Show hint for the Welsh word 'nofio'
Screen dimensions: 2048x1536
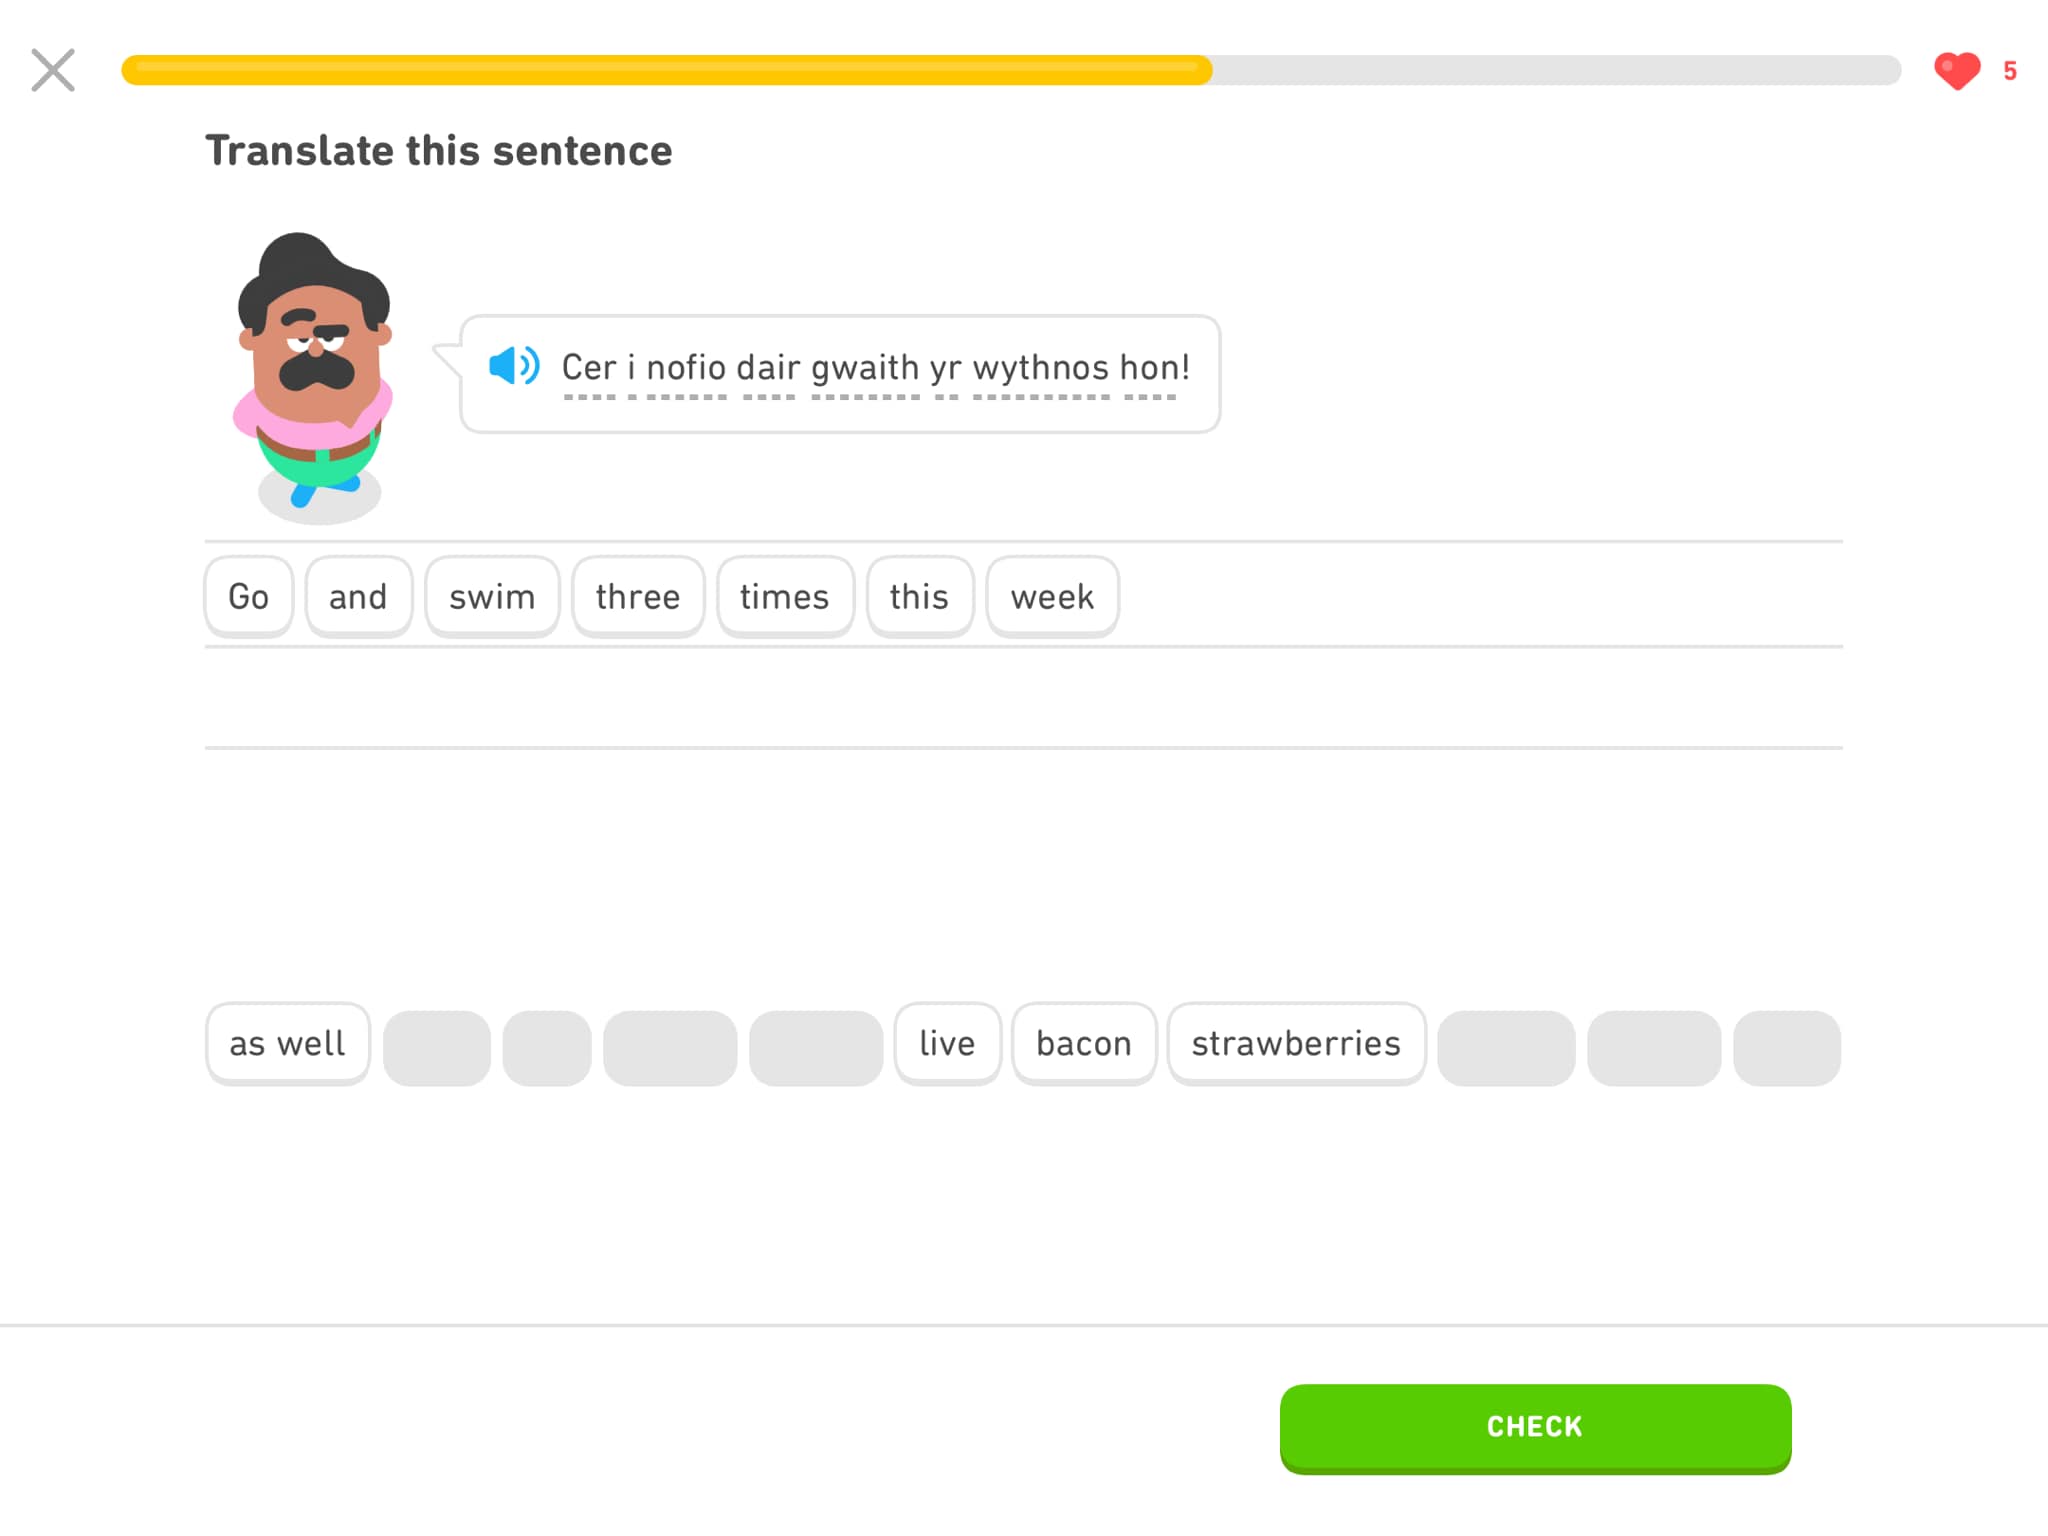click(686, 368)
